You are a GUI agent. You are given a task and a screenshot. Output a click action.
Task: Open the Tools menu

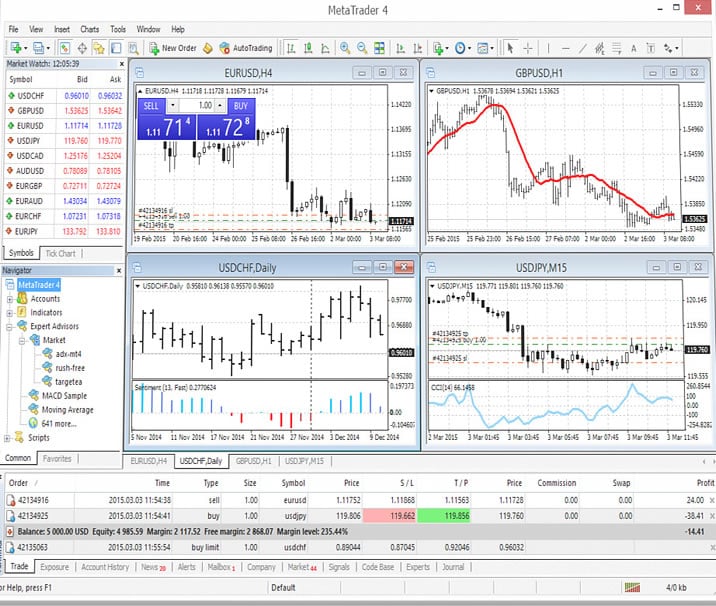[x=118, y=29]
